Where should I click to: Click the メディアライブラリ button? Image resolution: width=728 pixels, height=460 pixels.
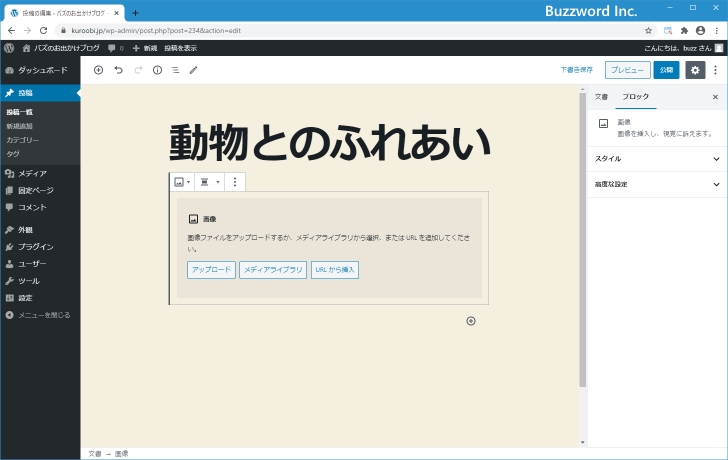pos(273,270)
